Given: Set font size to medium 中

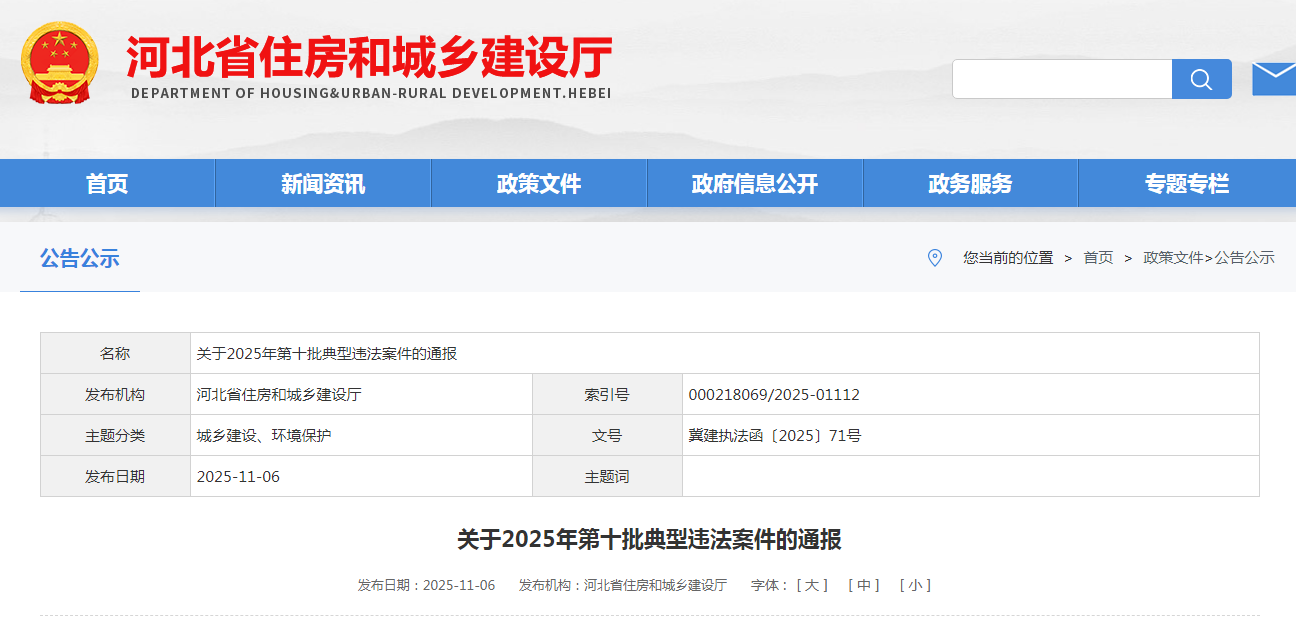Looking at the screenshot, I should tap(863, 585).
